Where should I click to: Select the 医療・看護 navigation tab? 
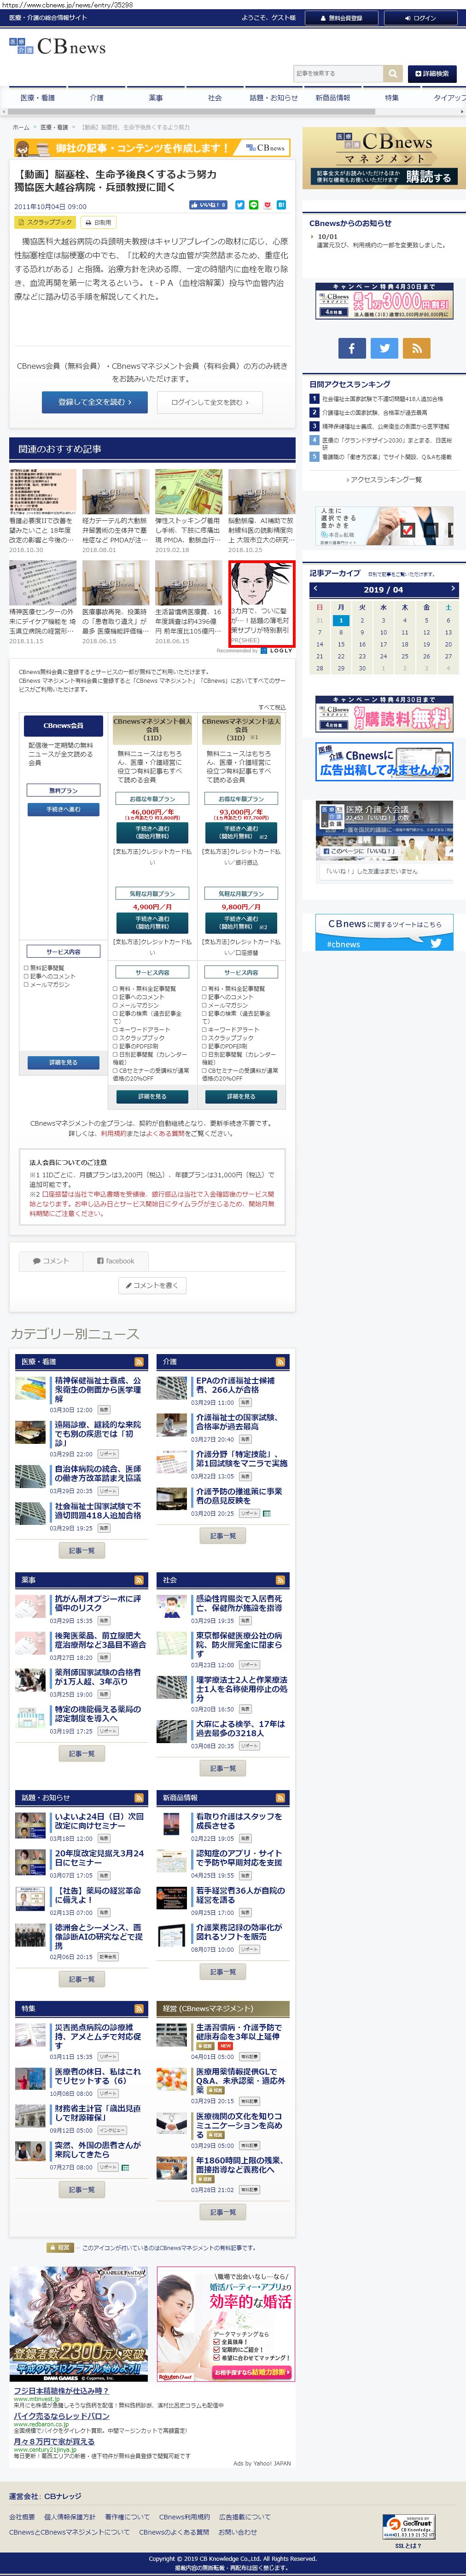(x=38, y=98)
